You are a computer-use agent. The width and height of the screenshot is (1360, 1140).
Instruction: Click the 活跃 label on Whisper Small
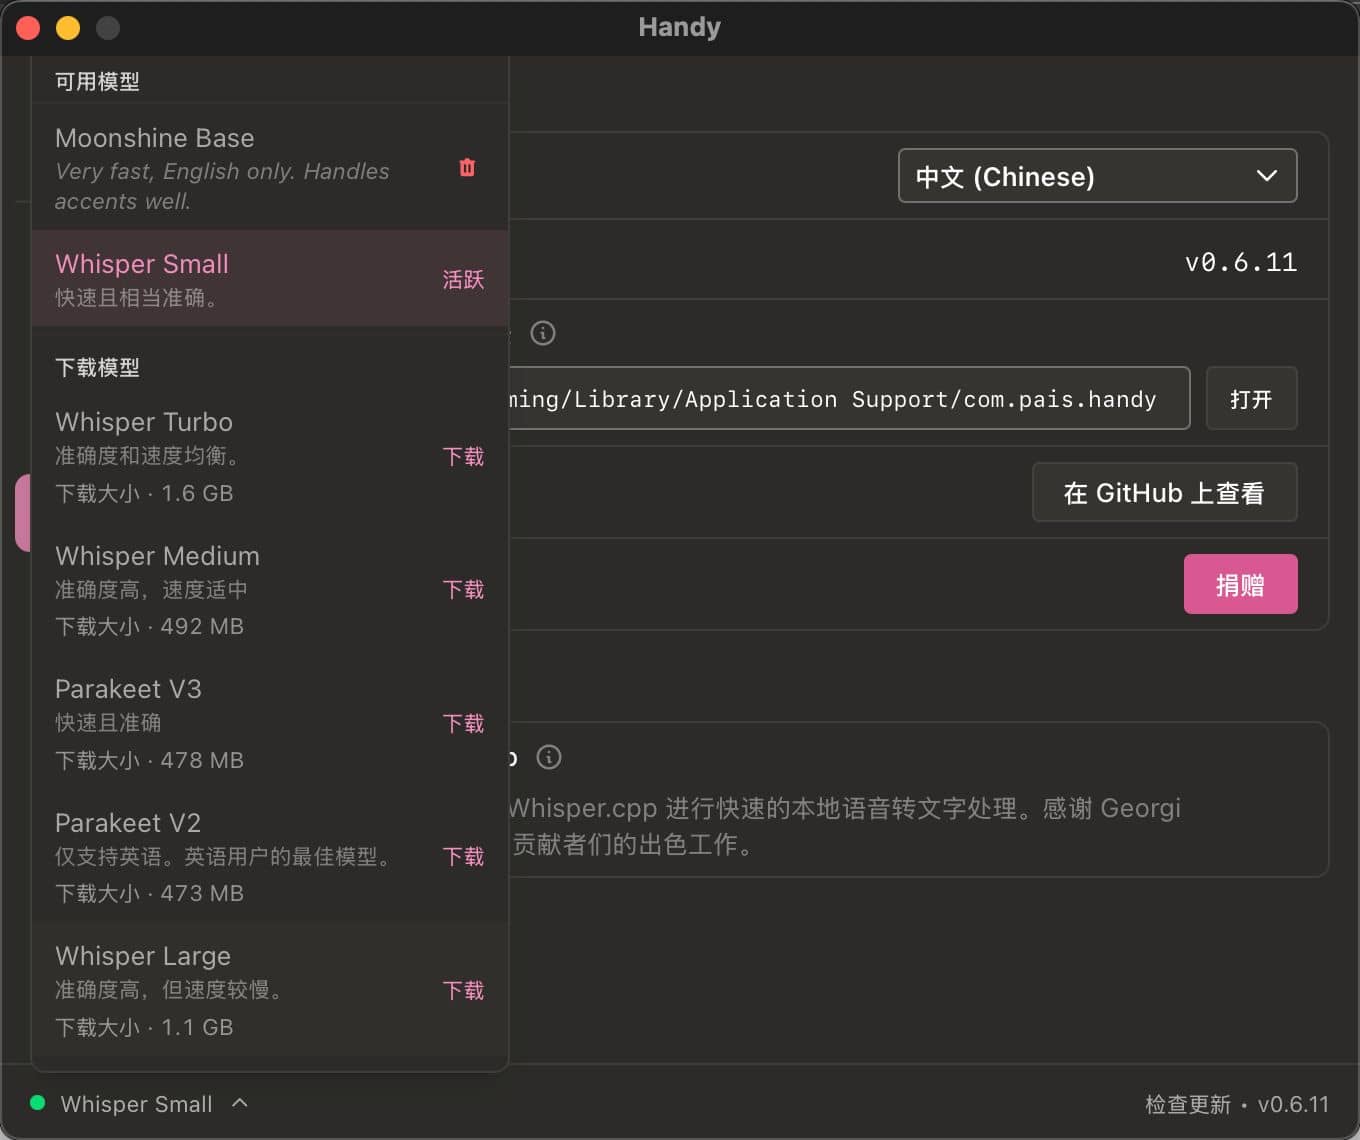(463, 280)
